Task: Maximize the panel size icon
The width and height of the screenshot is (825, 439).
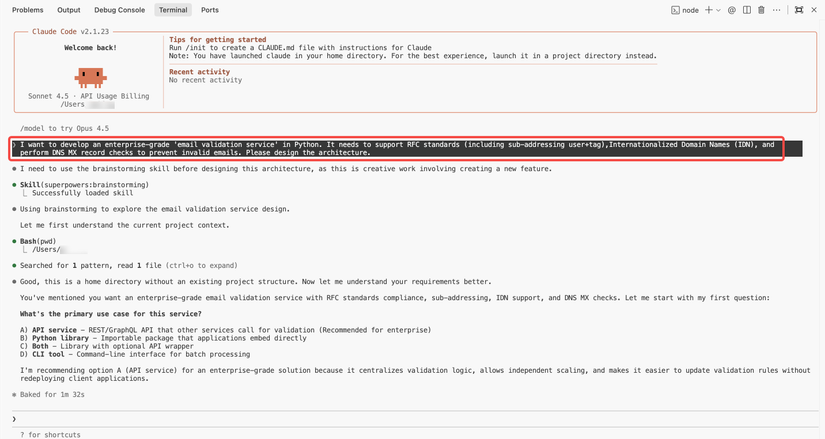Action: click(x=799, y=10)
